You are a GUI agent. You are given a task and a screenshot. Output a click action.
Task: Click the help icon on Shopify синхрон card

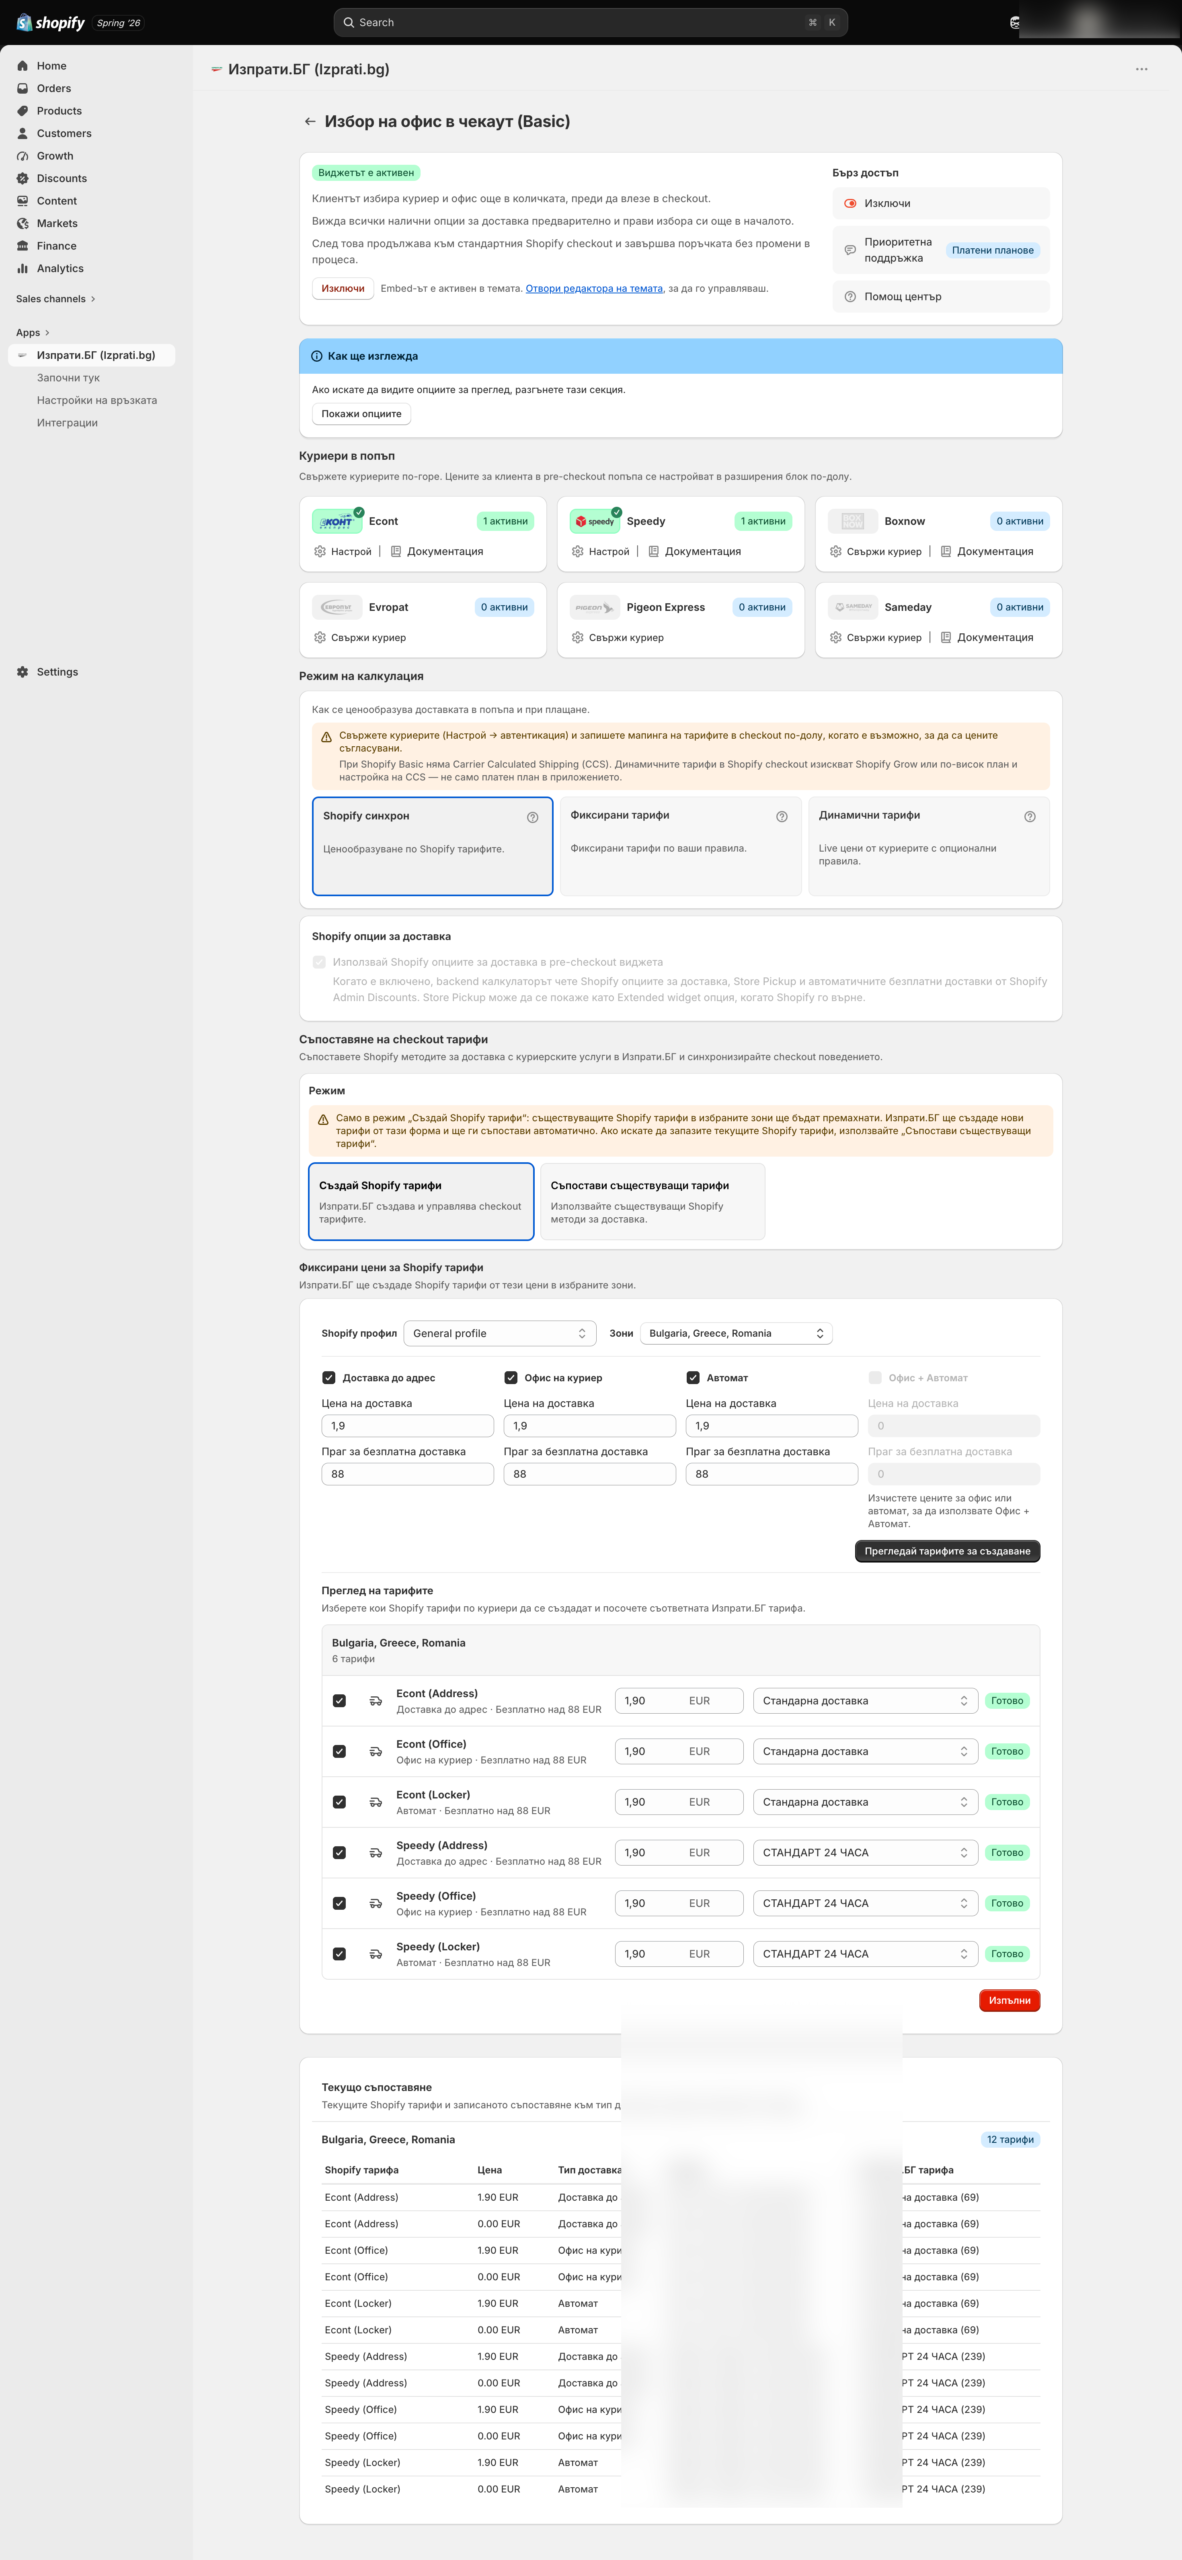click(x=533, y=817)
